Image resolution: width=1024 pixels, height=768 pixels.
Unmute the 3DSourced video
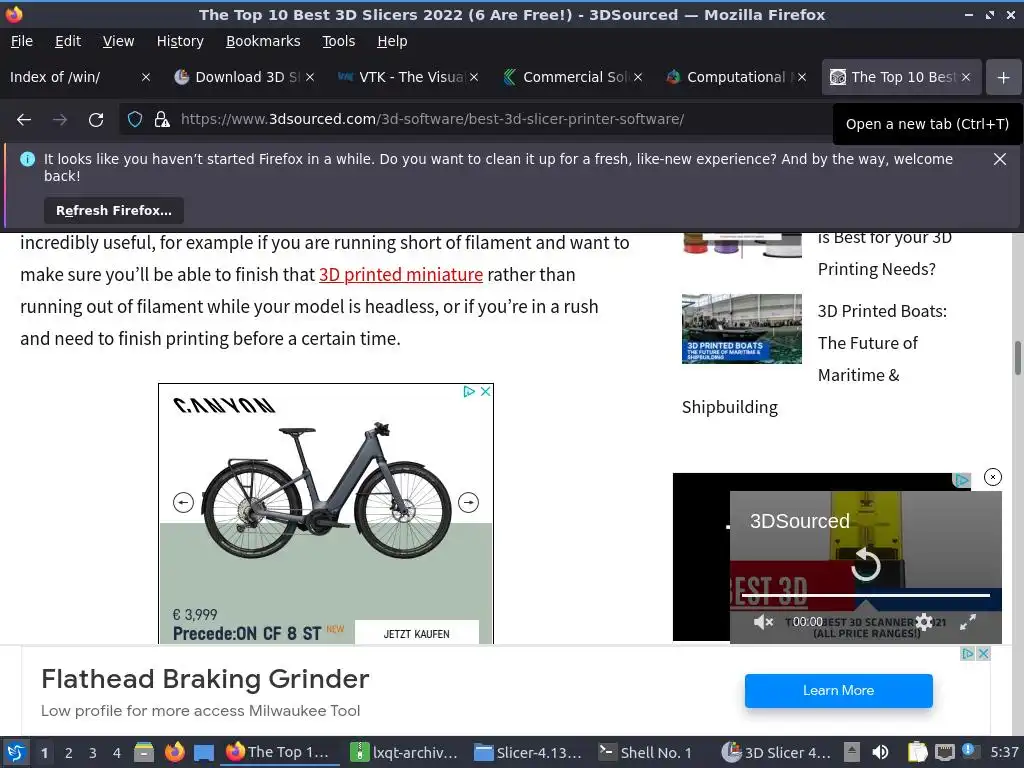[763, 622]
